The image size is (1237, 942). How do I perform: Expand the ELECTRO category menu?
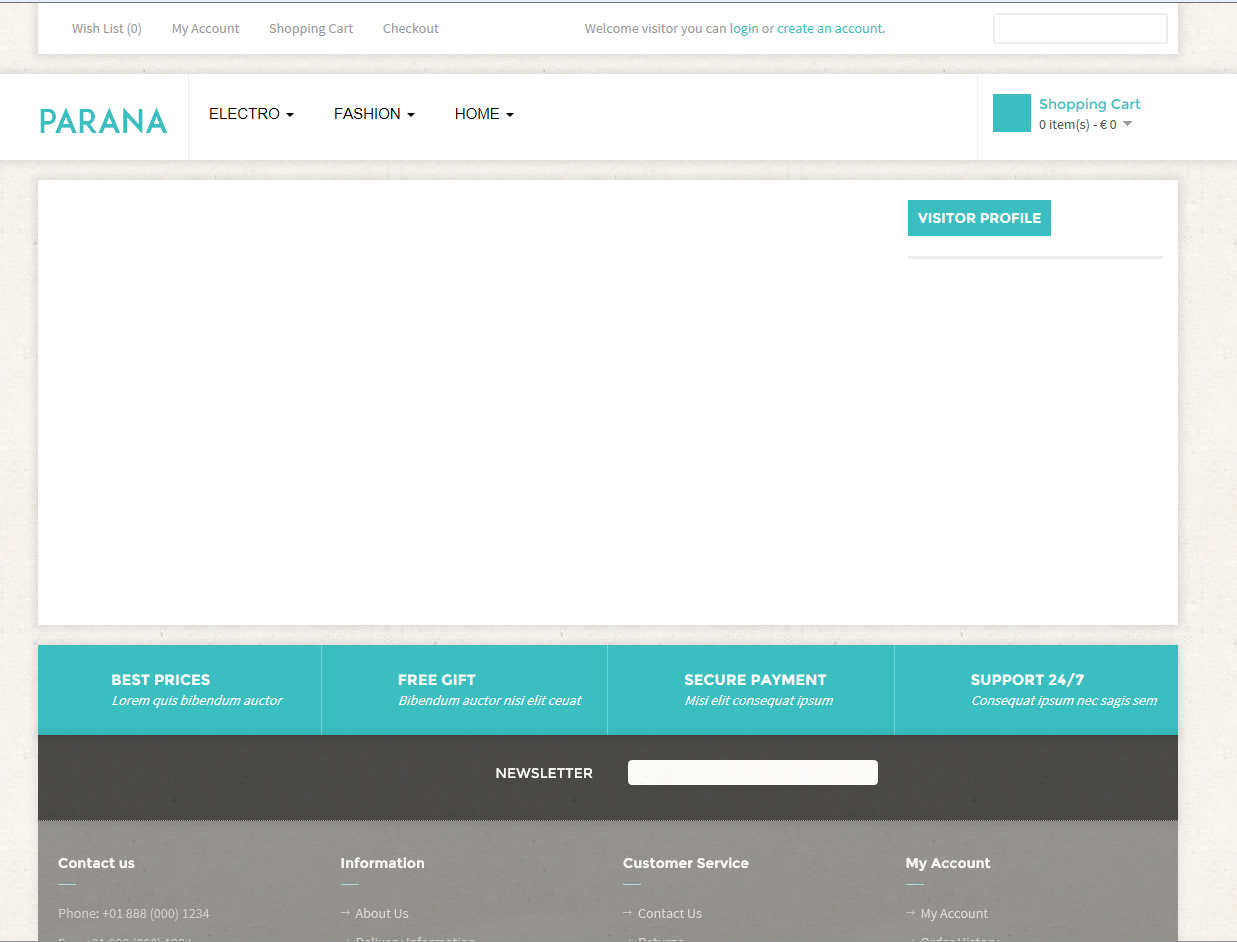point(251,114)
